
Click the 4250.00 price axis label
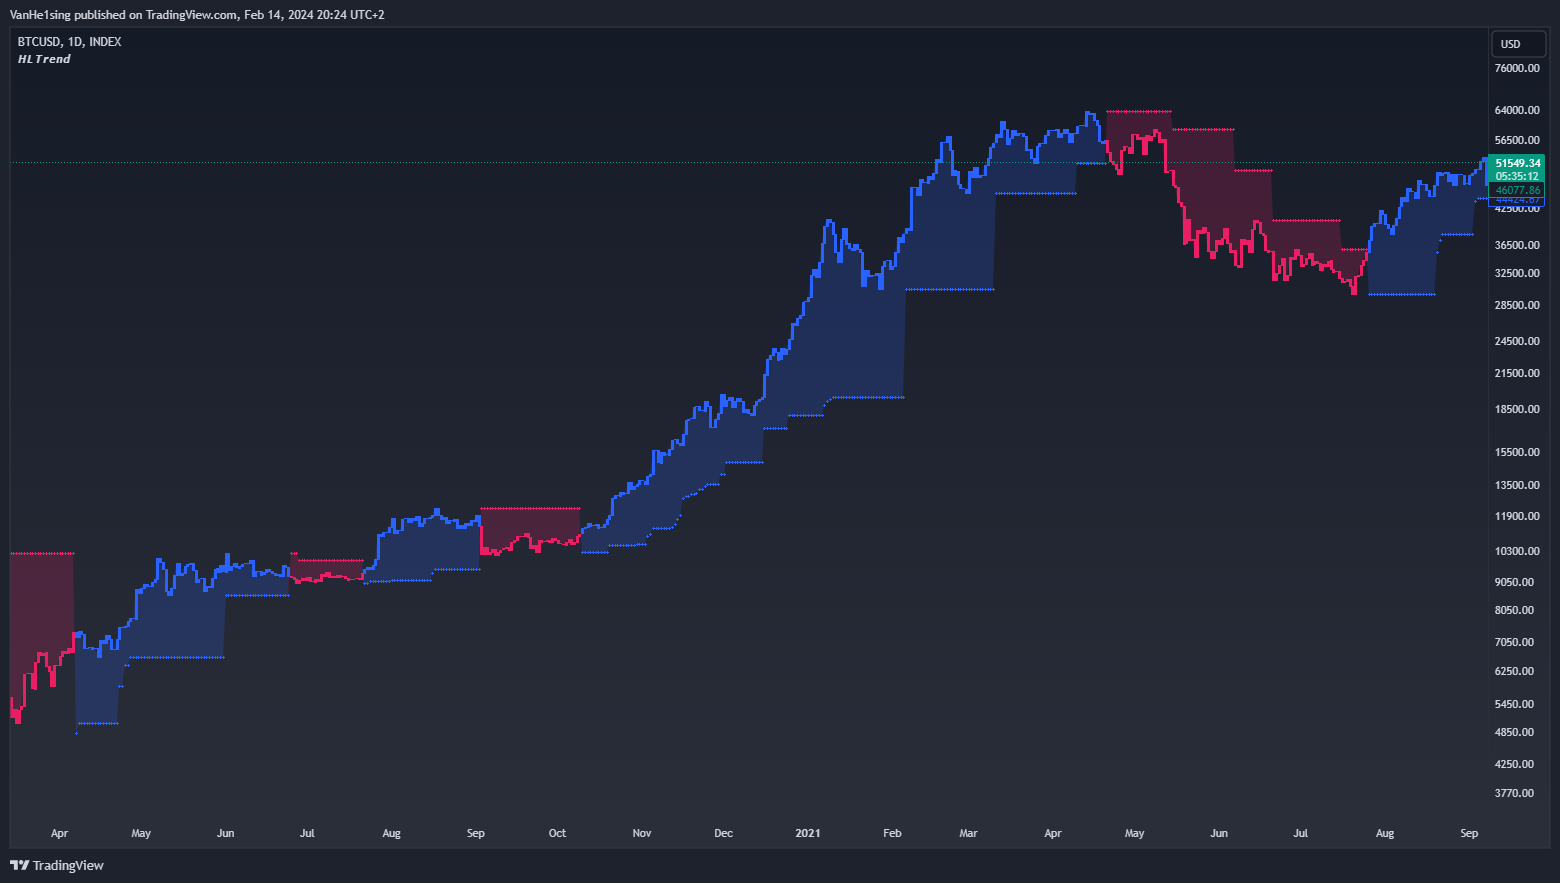(x=1514, y=764)
